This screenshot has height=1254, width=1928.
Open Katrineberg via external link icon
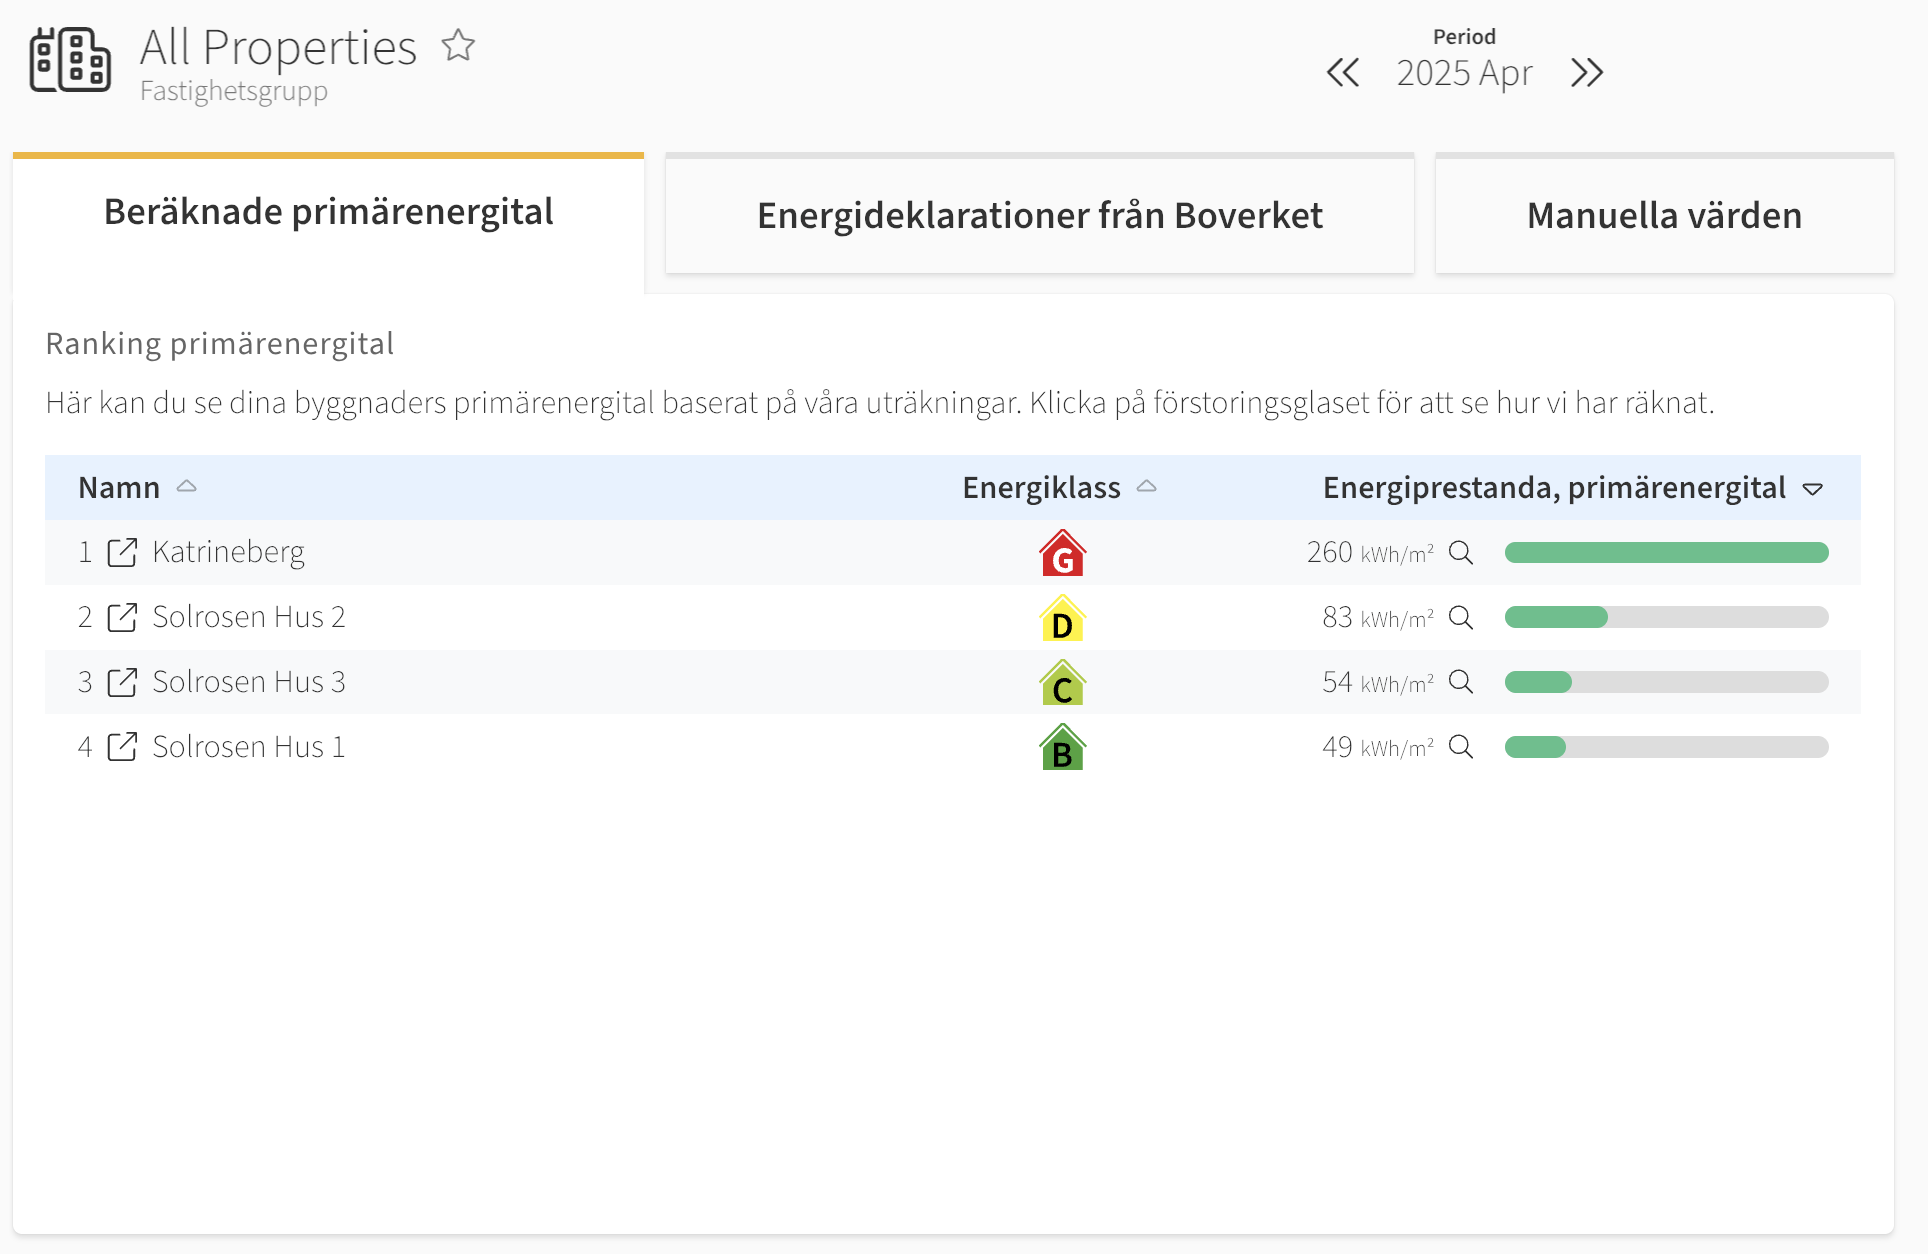pyautogui.click(x=122, y=552)
